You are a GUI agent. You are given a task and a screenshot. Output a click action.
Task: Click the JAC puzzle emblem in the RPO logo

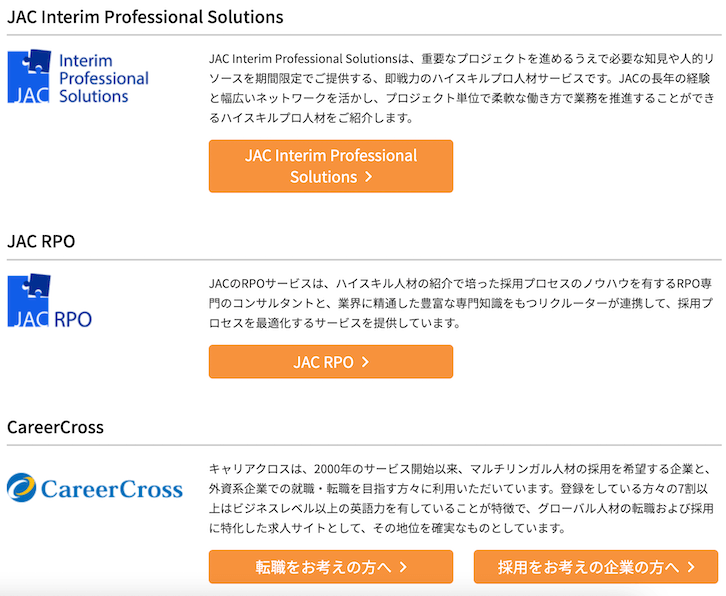28,301
